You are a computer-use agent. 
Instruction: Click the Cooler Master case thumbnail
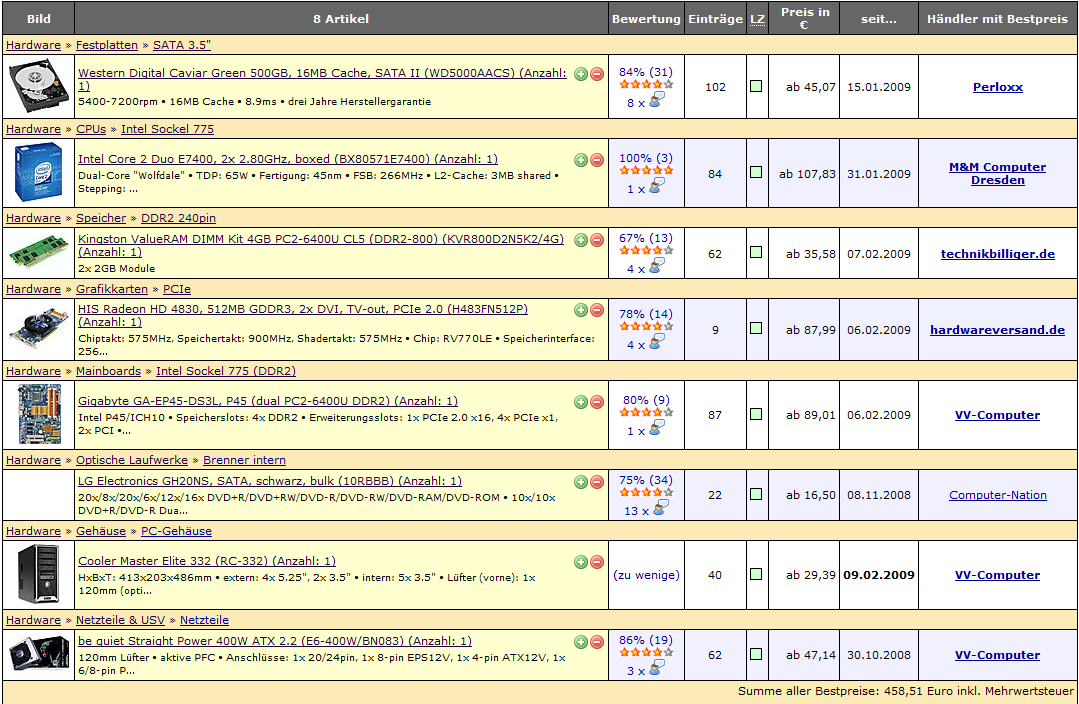pyautogui.click(x=39, y=574)
